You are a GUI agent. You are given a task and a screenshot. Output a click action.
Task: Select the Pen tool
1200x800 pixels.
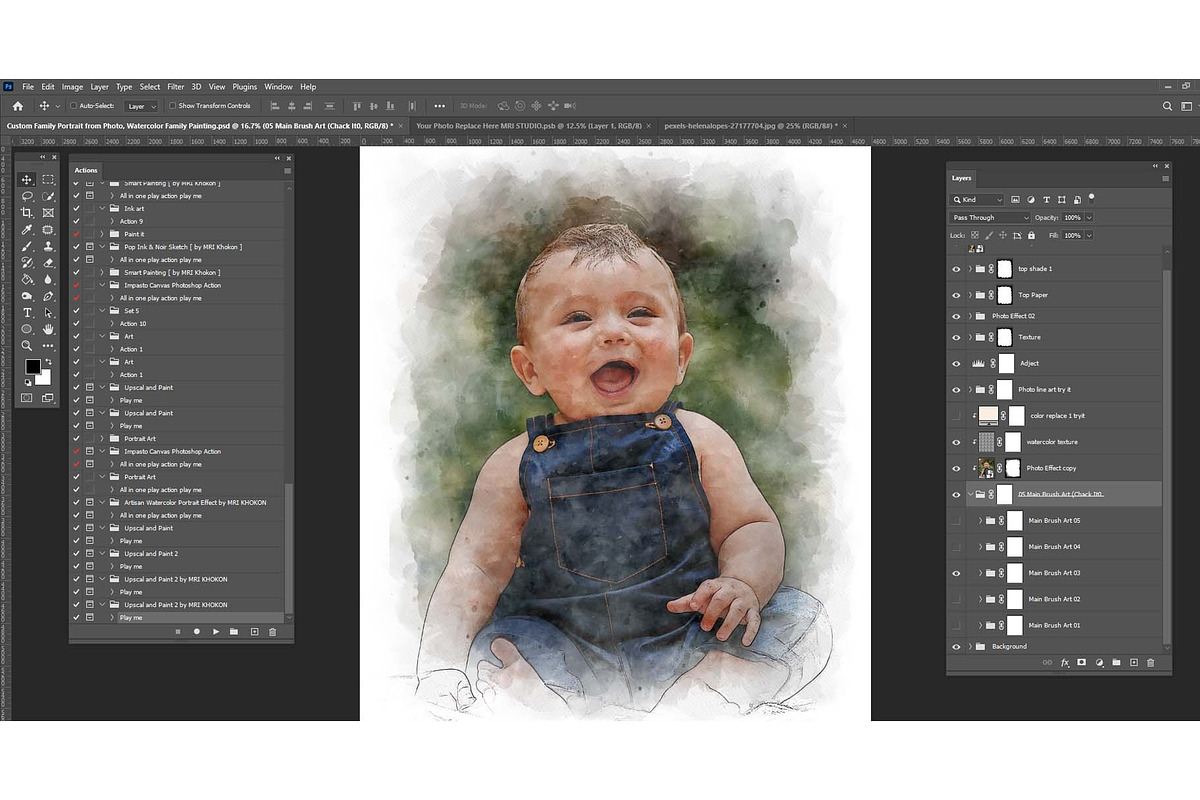(48, 296)
